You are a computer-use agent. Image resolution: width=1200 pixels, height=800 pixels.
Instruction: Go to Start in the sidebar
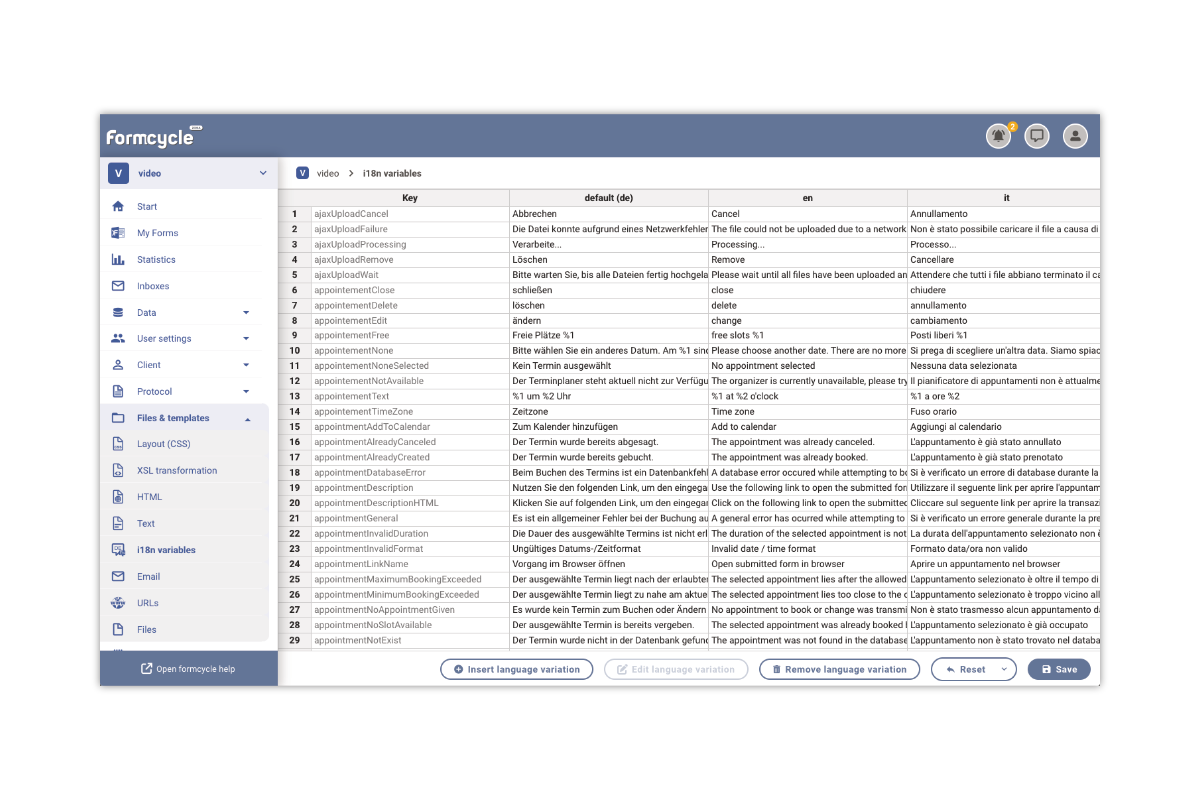[147, 207]
